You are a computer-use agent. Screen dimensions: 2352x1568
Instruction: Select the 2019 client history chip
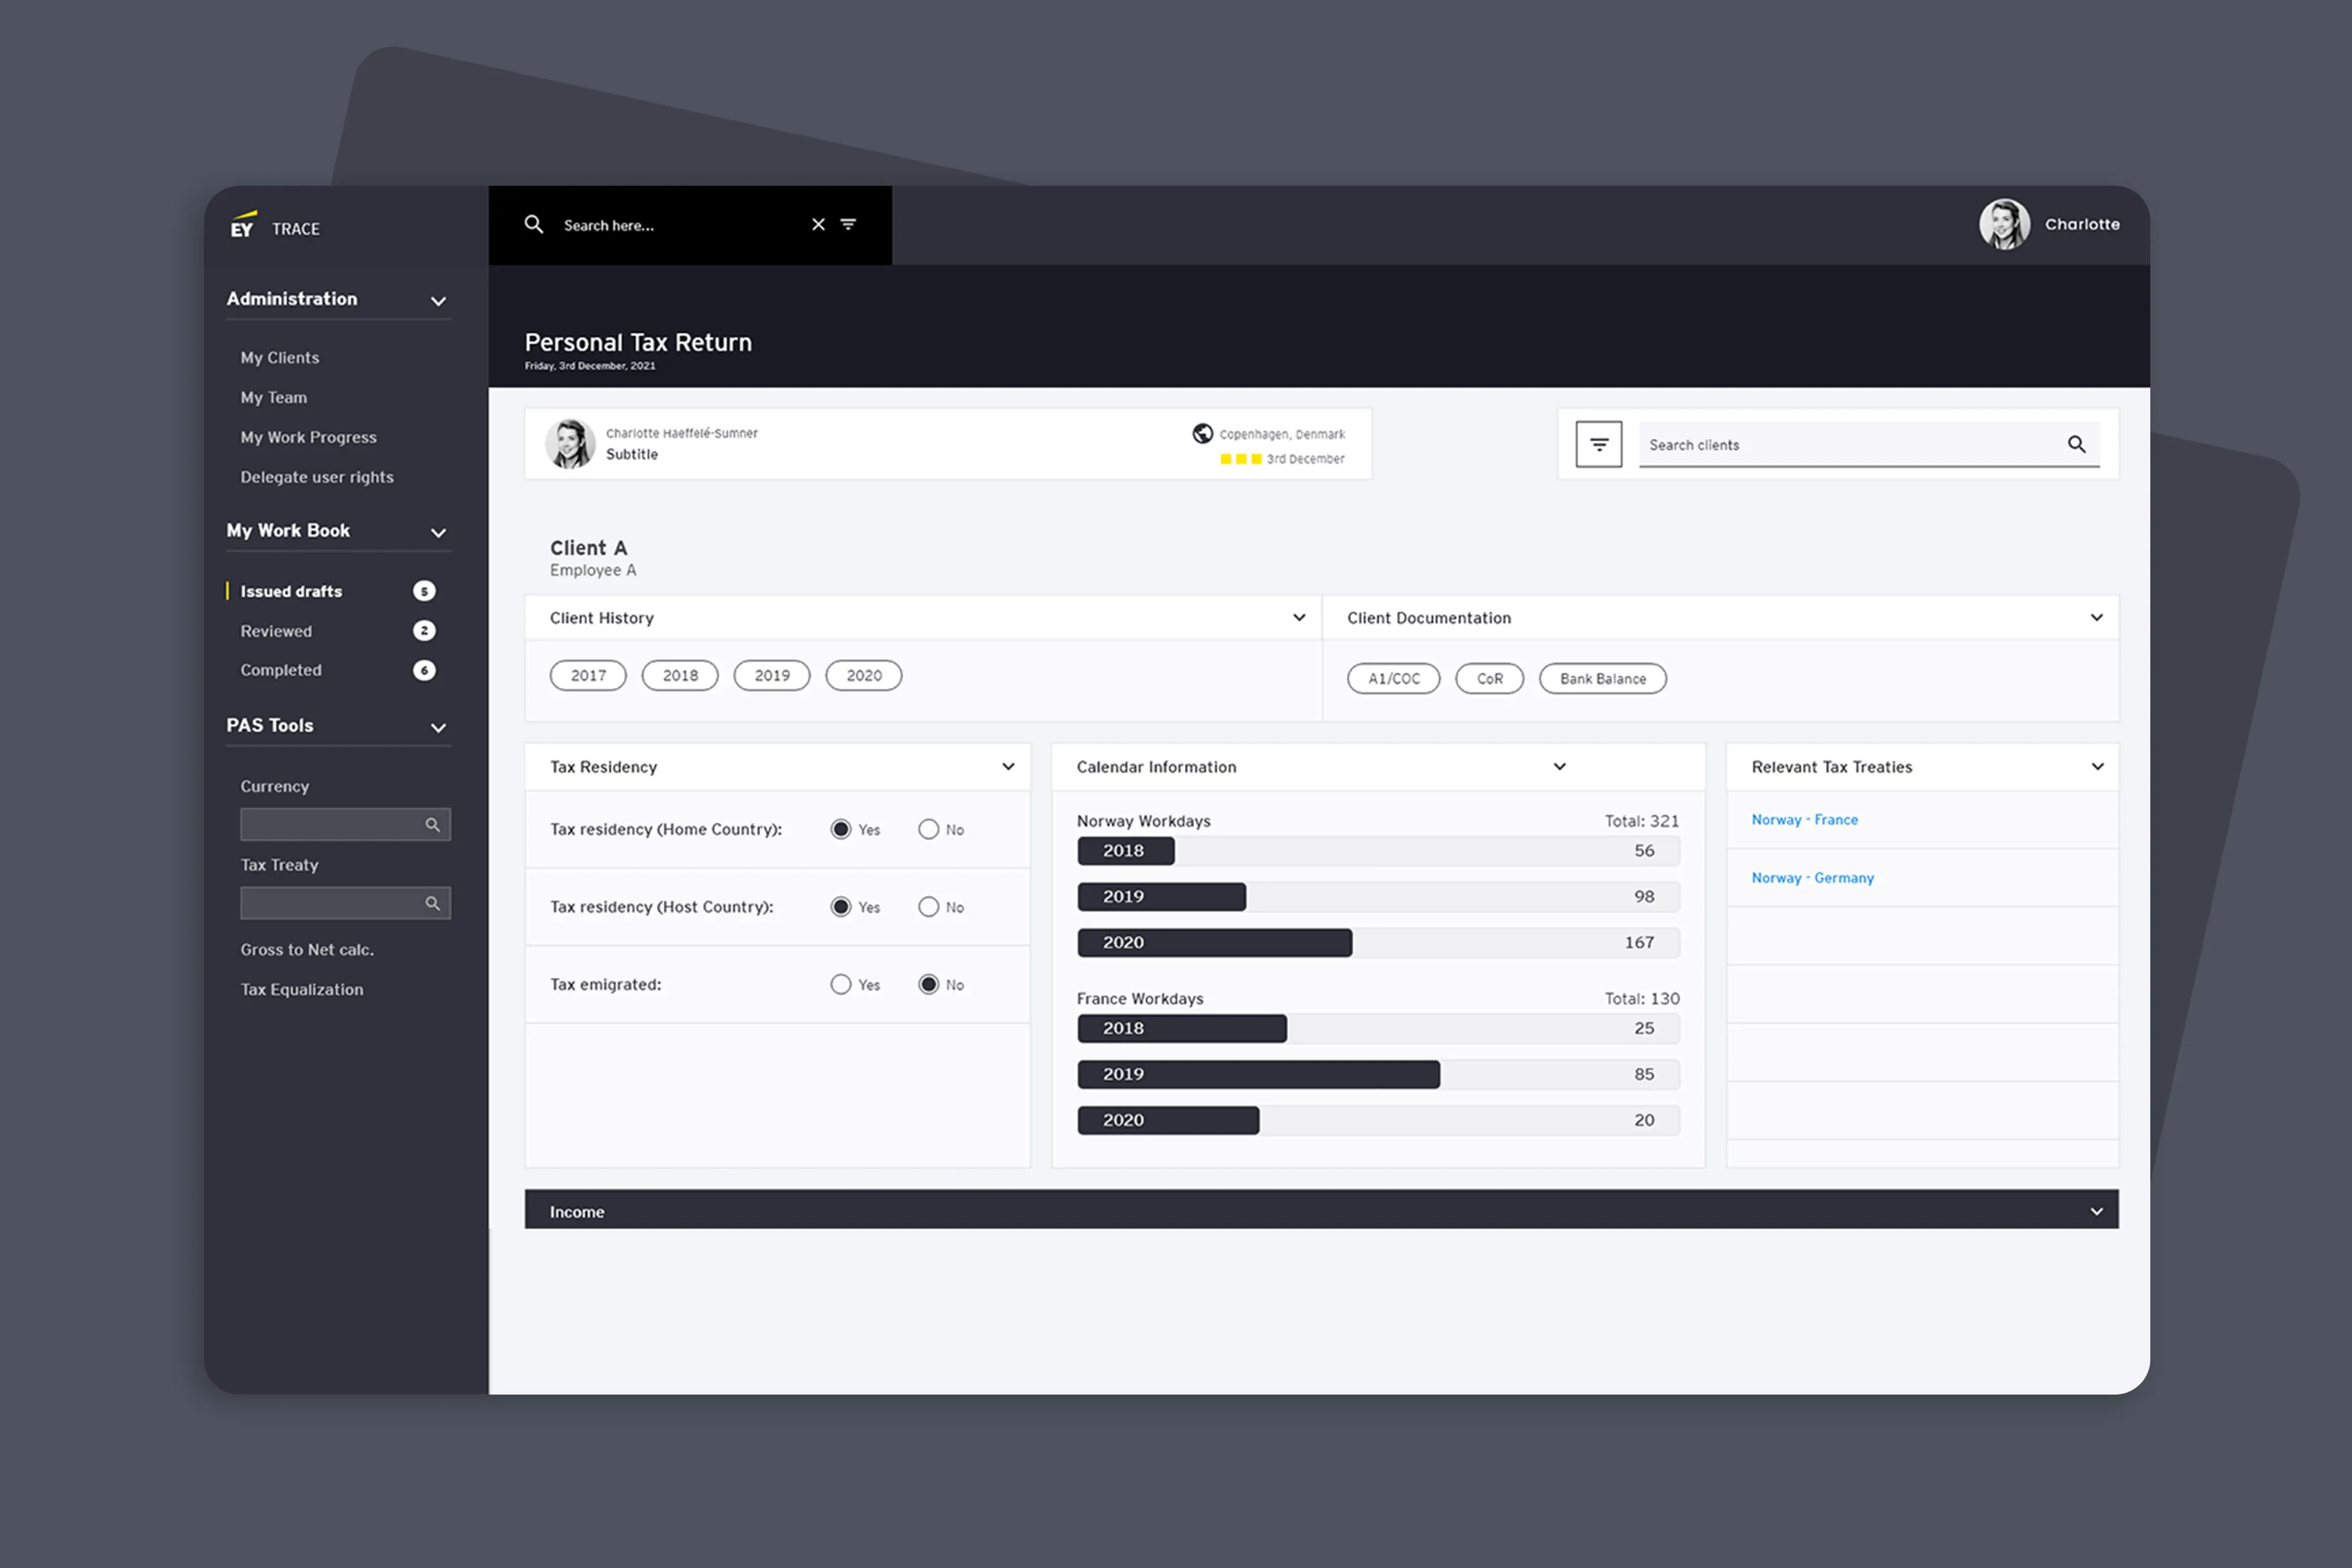(x=772, y=676)
